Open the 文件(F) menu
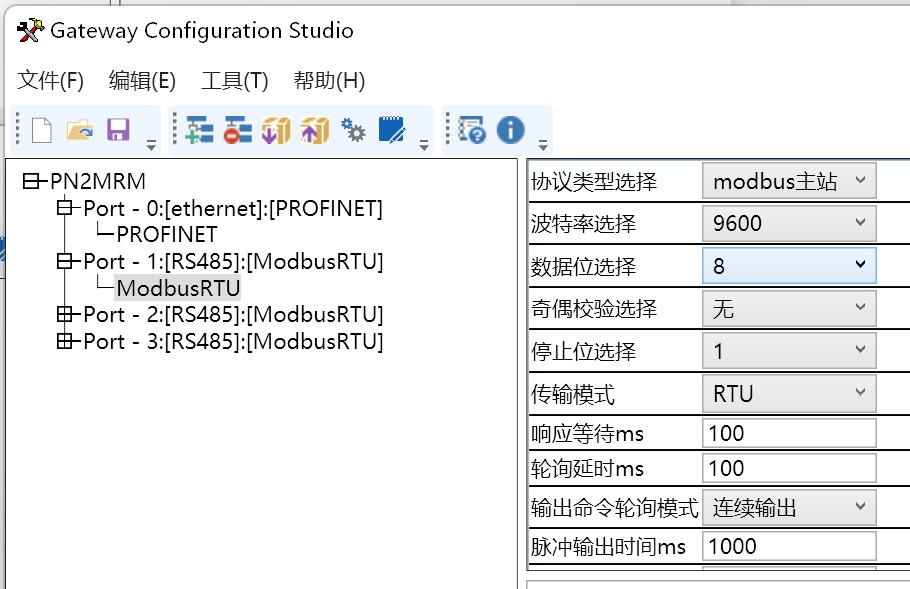This screenshot has height=589, width=910. click(50, 81)
